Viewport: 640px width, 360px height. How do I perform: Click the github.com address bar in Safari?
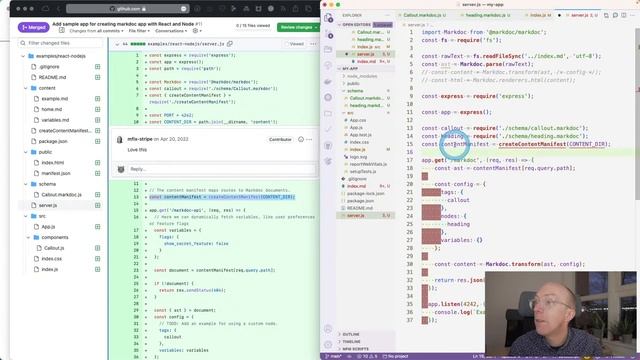coord(127,9)
